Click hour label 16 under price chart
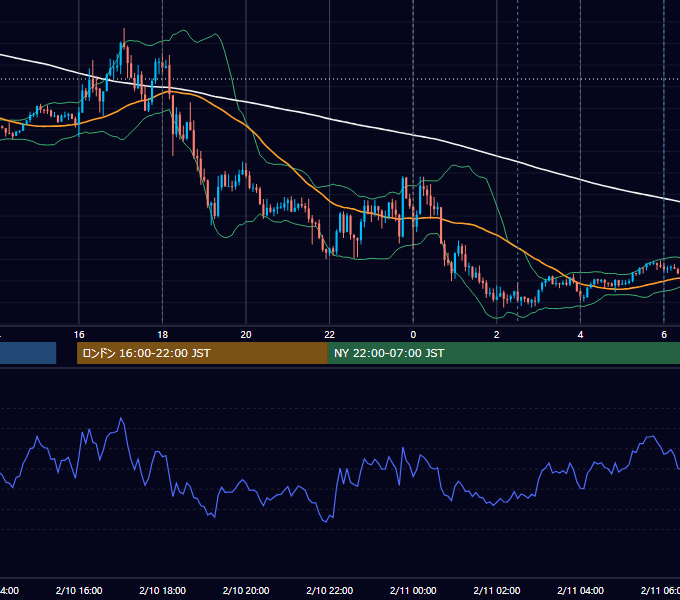The image size is (680, 600). (x=79, y=335)
